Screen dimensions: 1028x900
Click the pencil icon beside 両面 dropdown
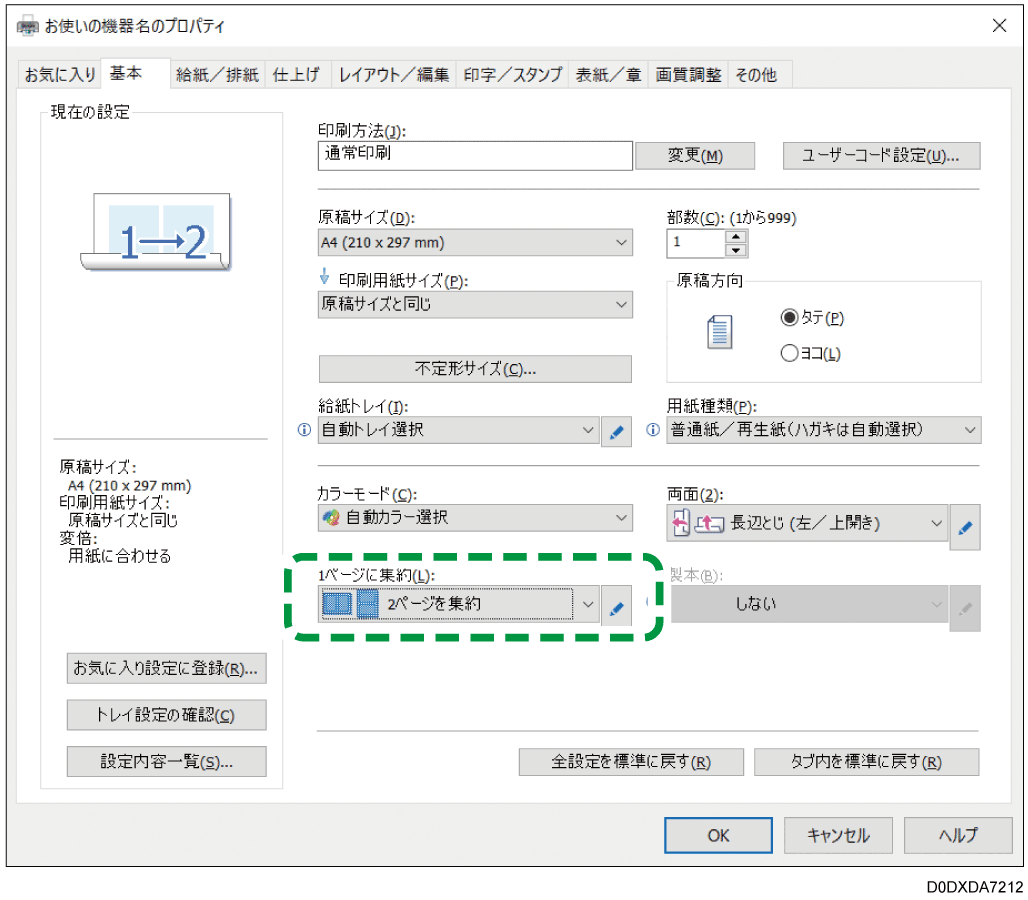coord(965,524)
